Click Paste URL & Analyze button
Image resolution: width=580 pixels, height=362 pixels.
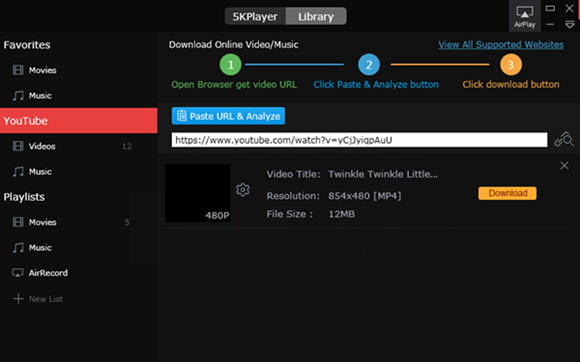pyautogui.click(x=228, y=116)
